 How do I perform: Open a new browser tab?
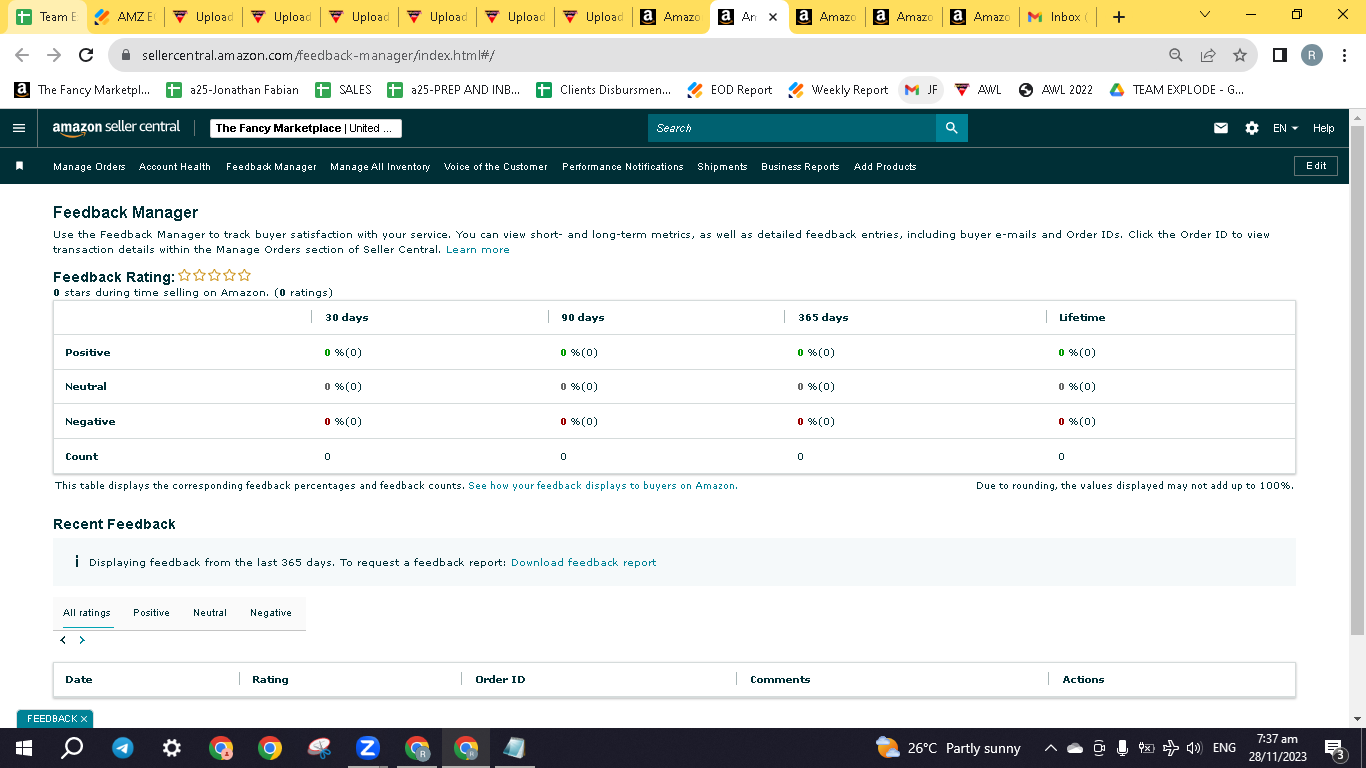[x=1118, y=17]
